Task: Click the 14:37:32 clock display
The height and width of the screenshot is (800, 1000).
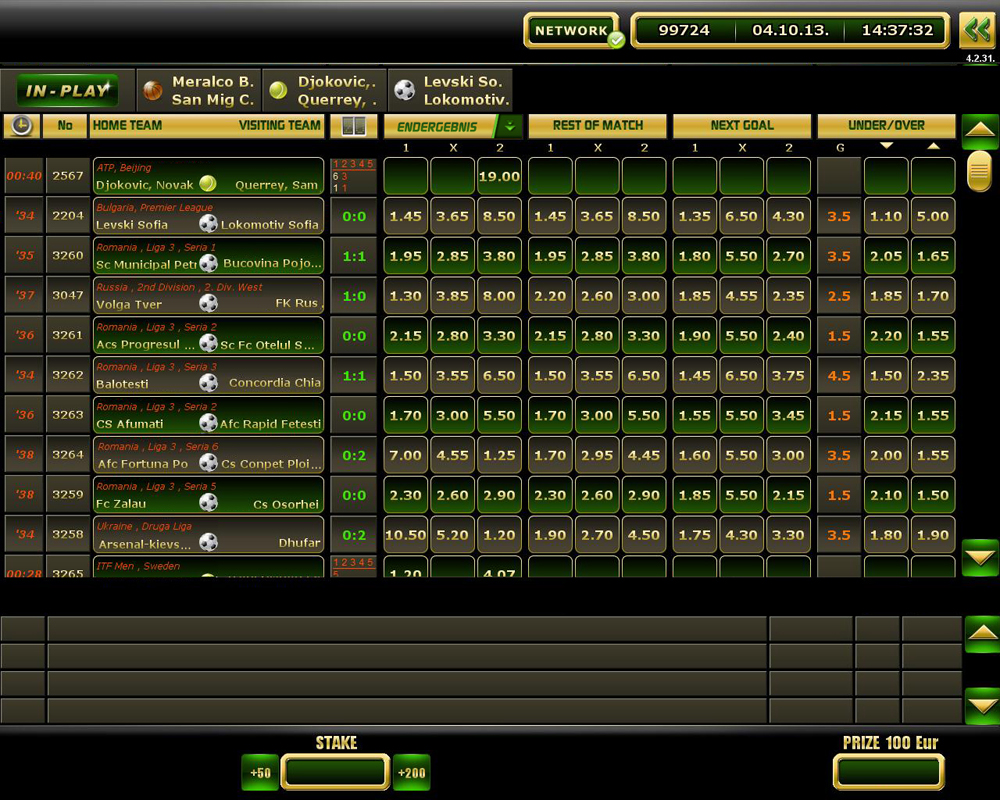Action: (x=897, y=30)
